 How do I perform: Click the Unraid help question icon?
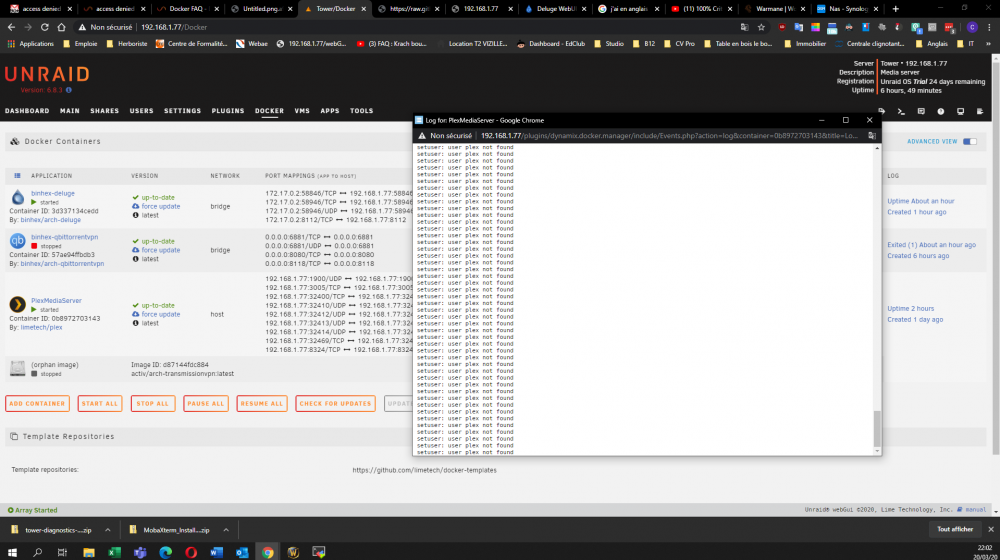941,111
